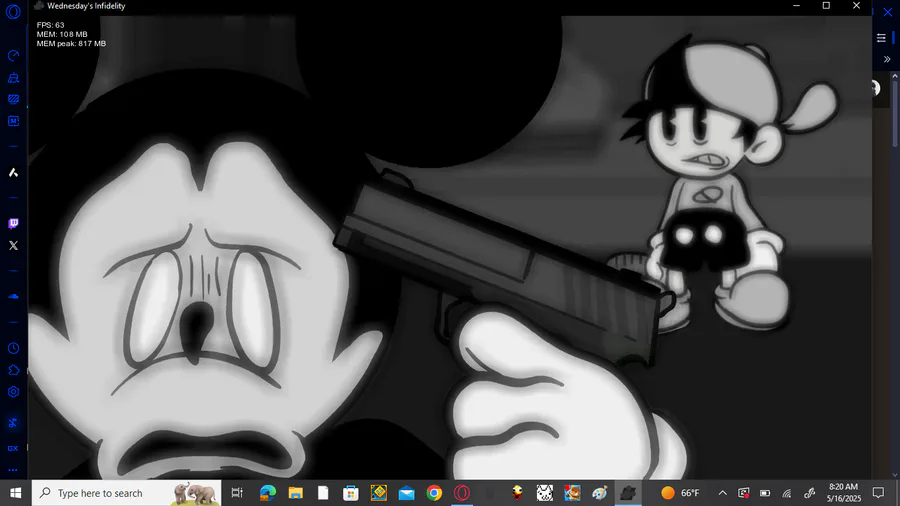Image resolution: width=900 pixels, height=506 pixels.
Task: Open Mail app from taskbar
Action: 406,493
